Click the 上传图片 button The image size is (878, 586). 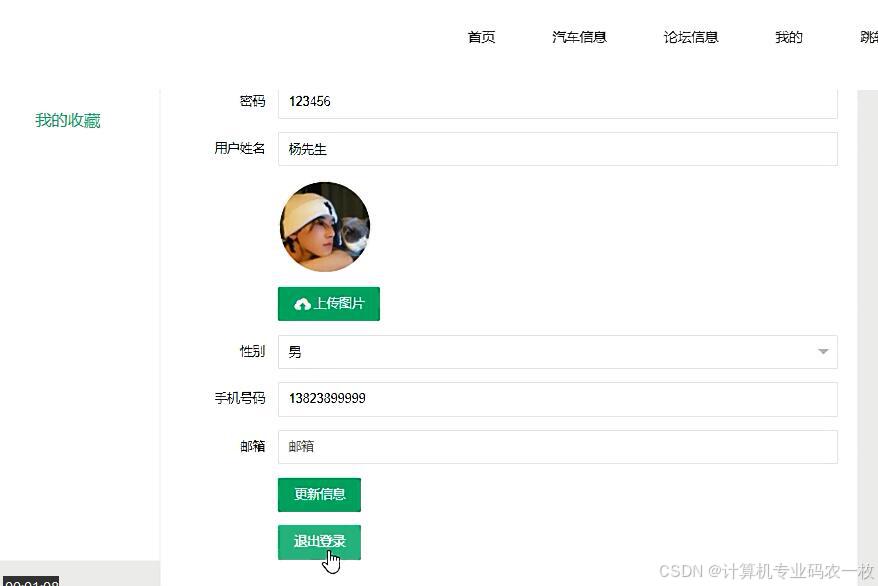pyautogui.click(x=329, y=304)
